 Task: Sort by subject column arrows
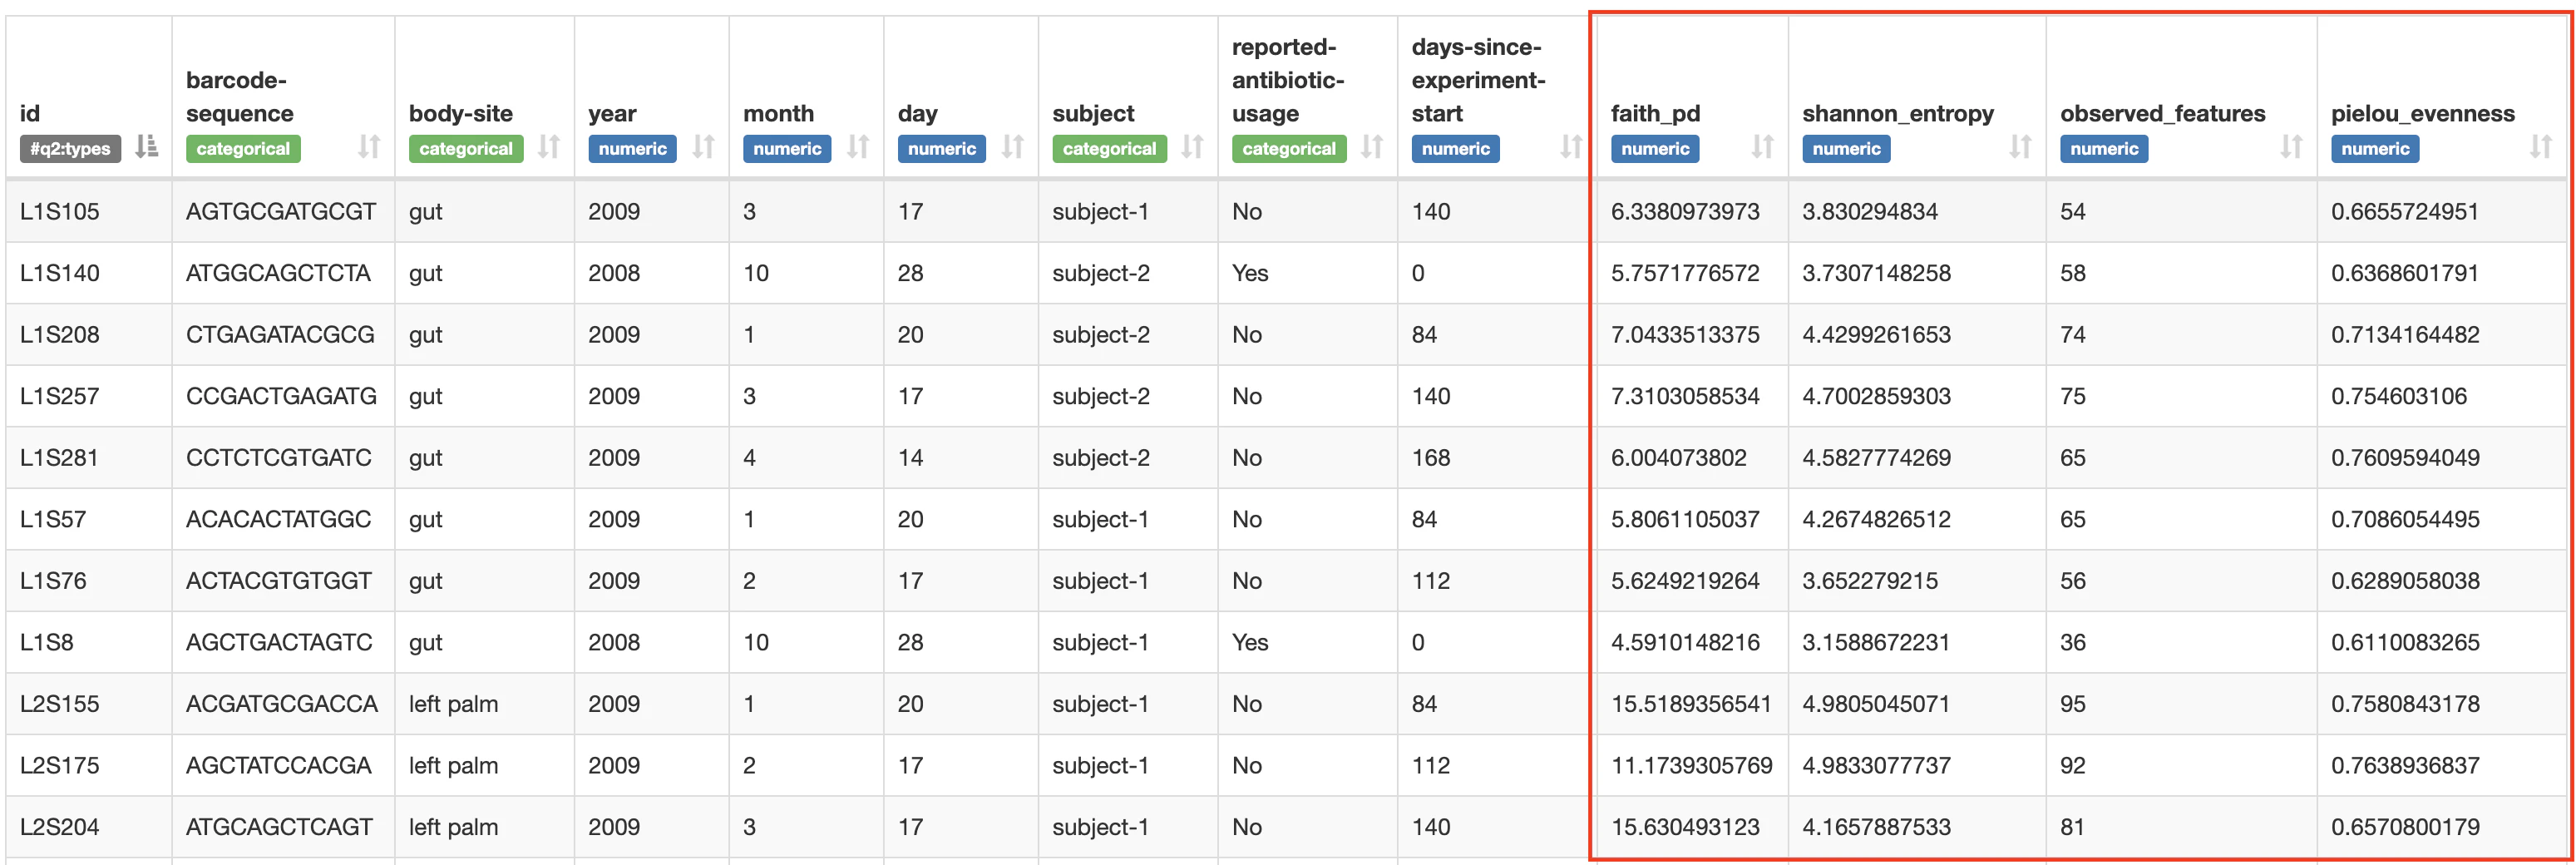pyautogui.click(x=1192, y=147)
